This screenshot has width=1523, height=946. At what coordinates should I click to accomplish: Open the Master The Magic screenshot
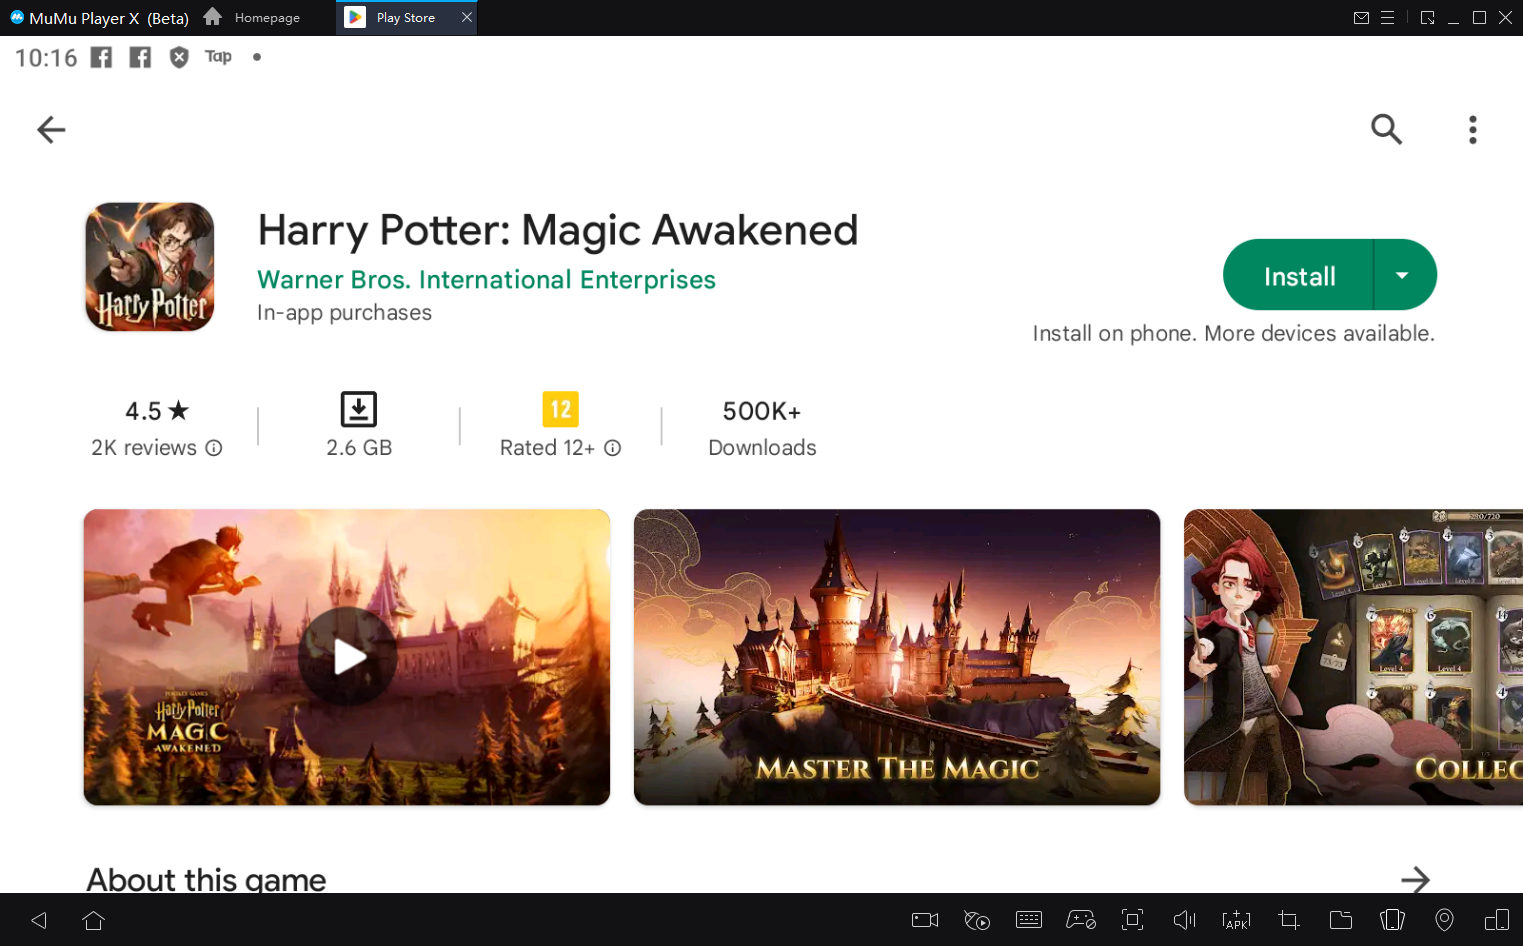897,657
